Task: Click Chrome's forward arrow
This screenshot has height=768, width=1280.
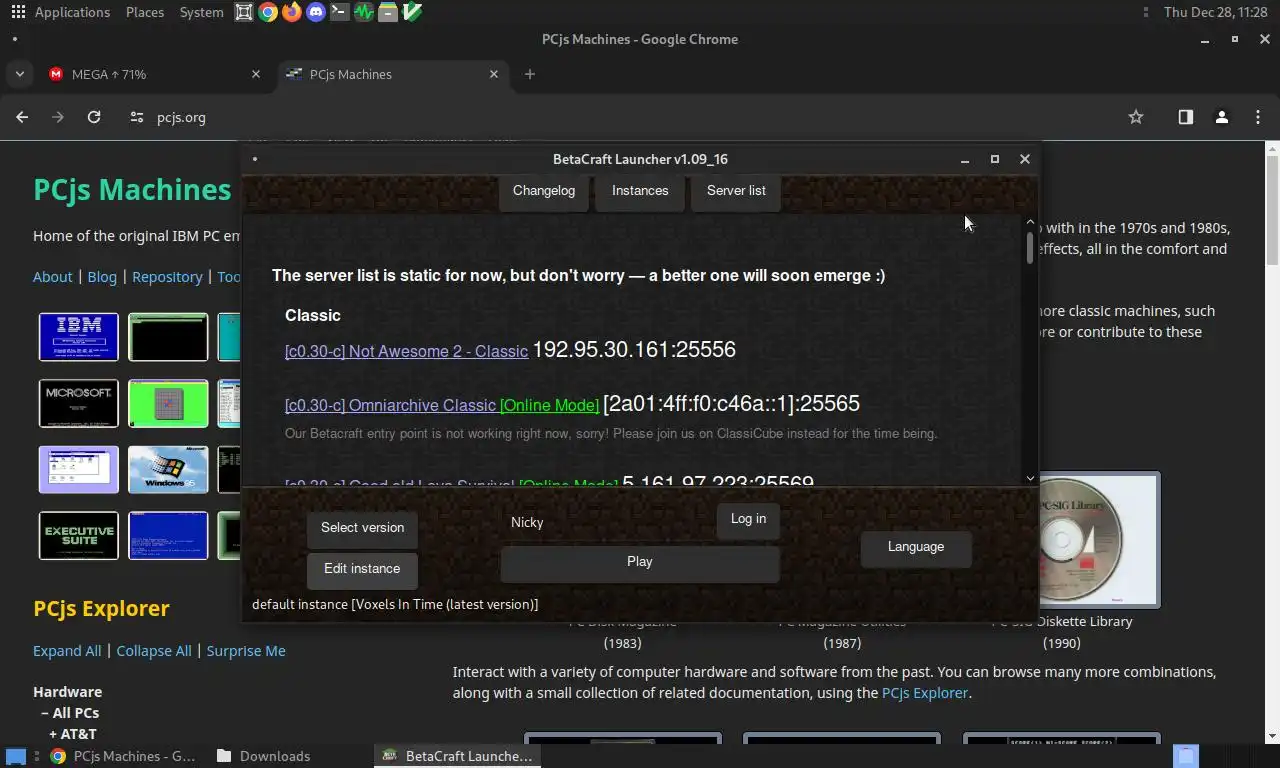Action: (58, 117)
